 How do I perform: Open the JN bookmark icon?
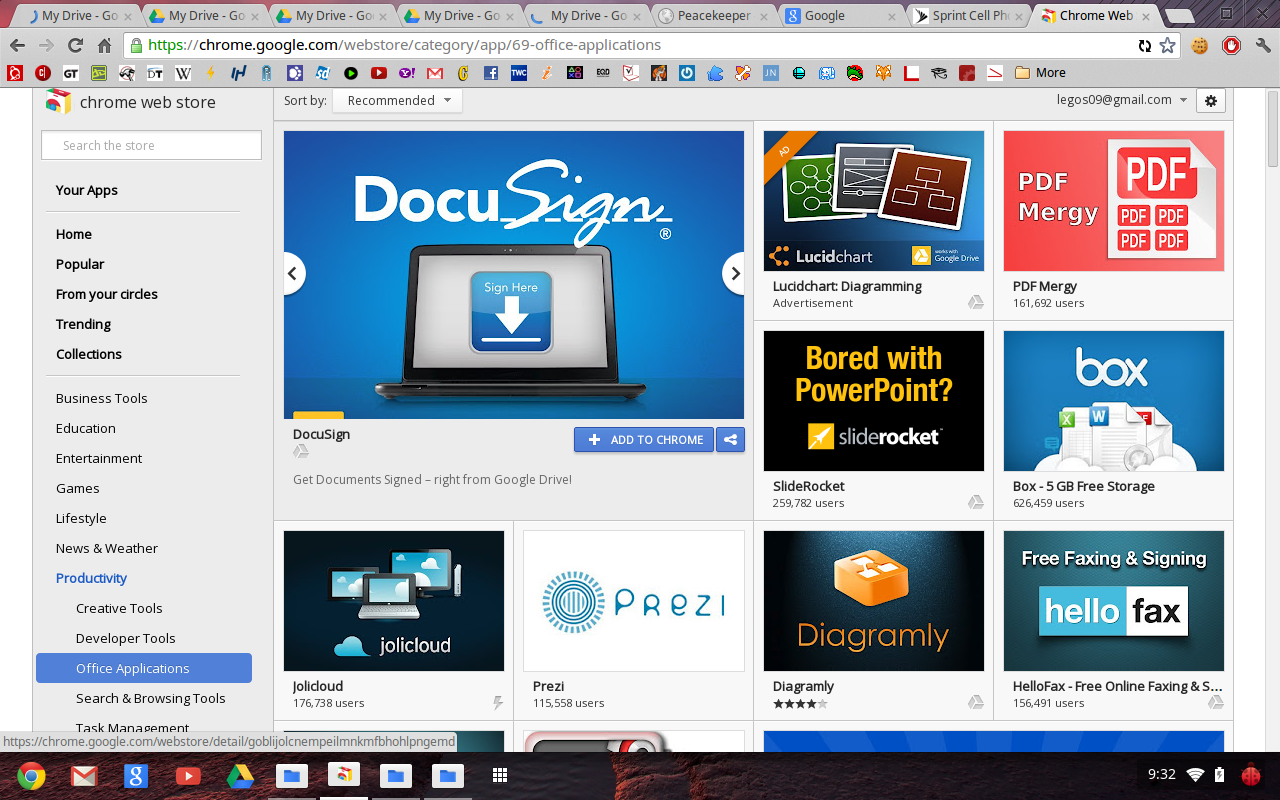(x=771, y=73)
